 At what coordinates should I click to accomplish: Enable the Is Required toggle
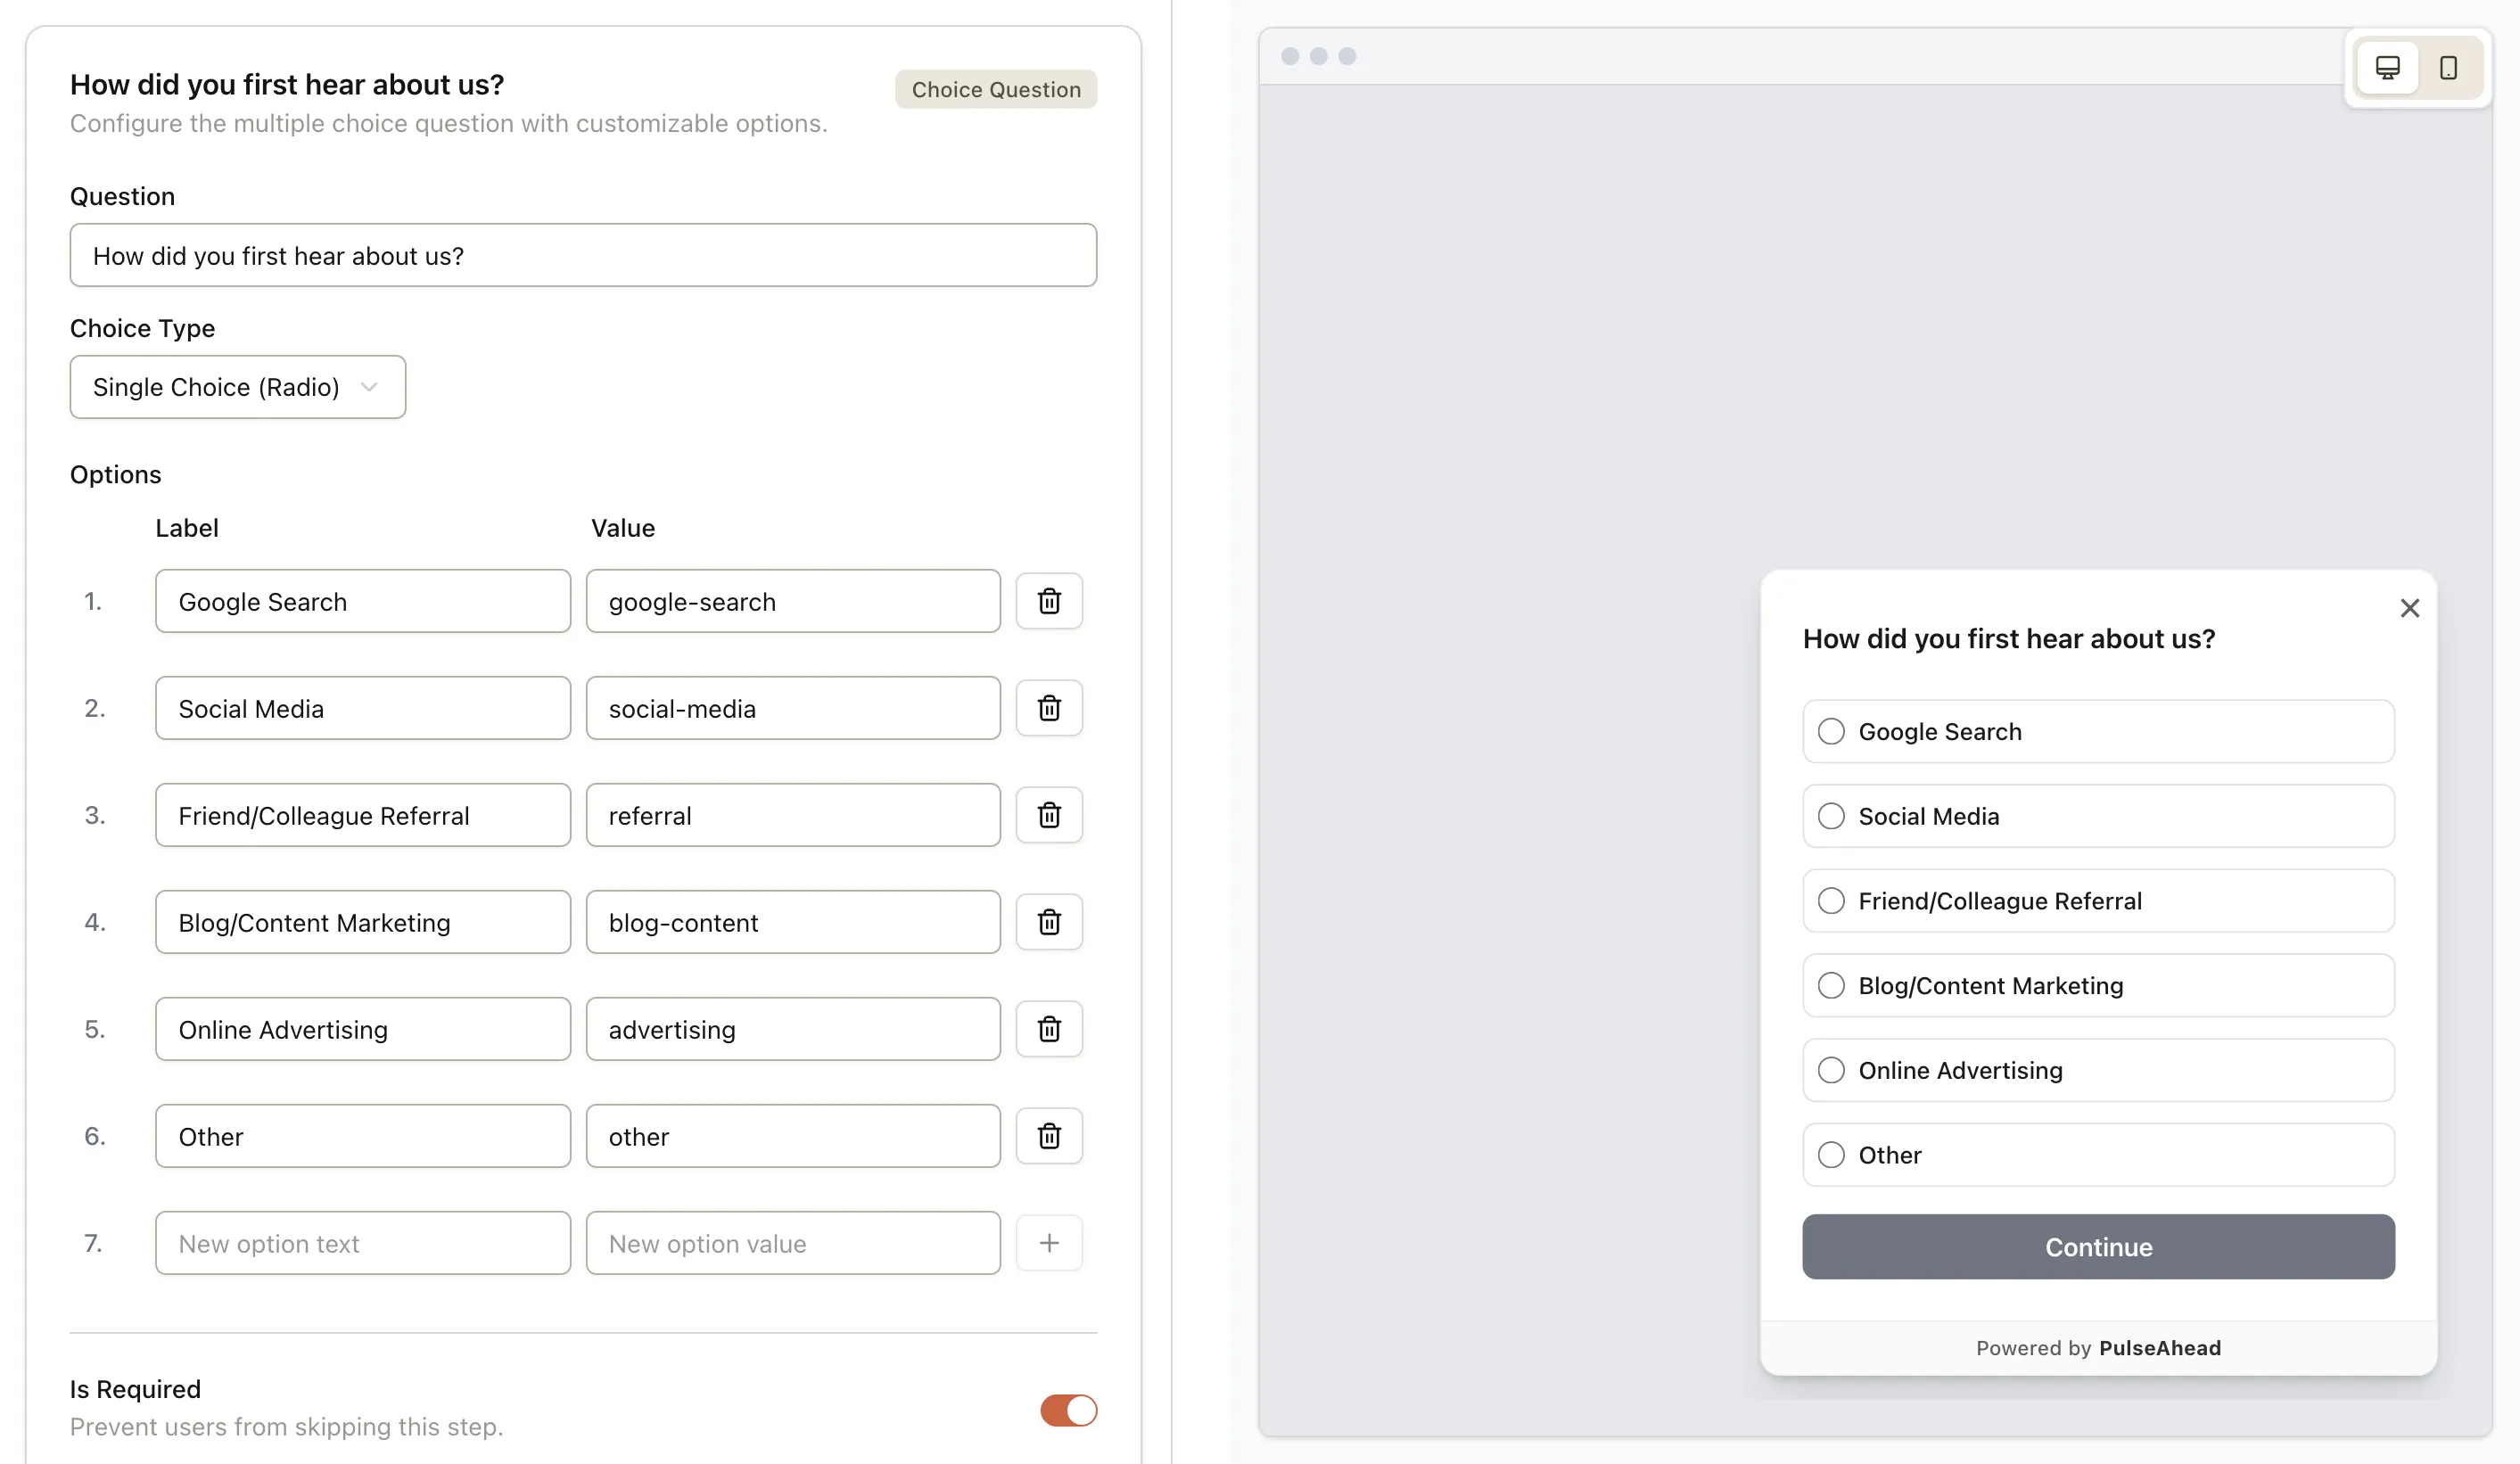[x=1067, y=1410]
